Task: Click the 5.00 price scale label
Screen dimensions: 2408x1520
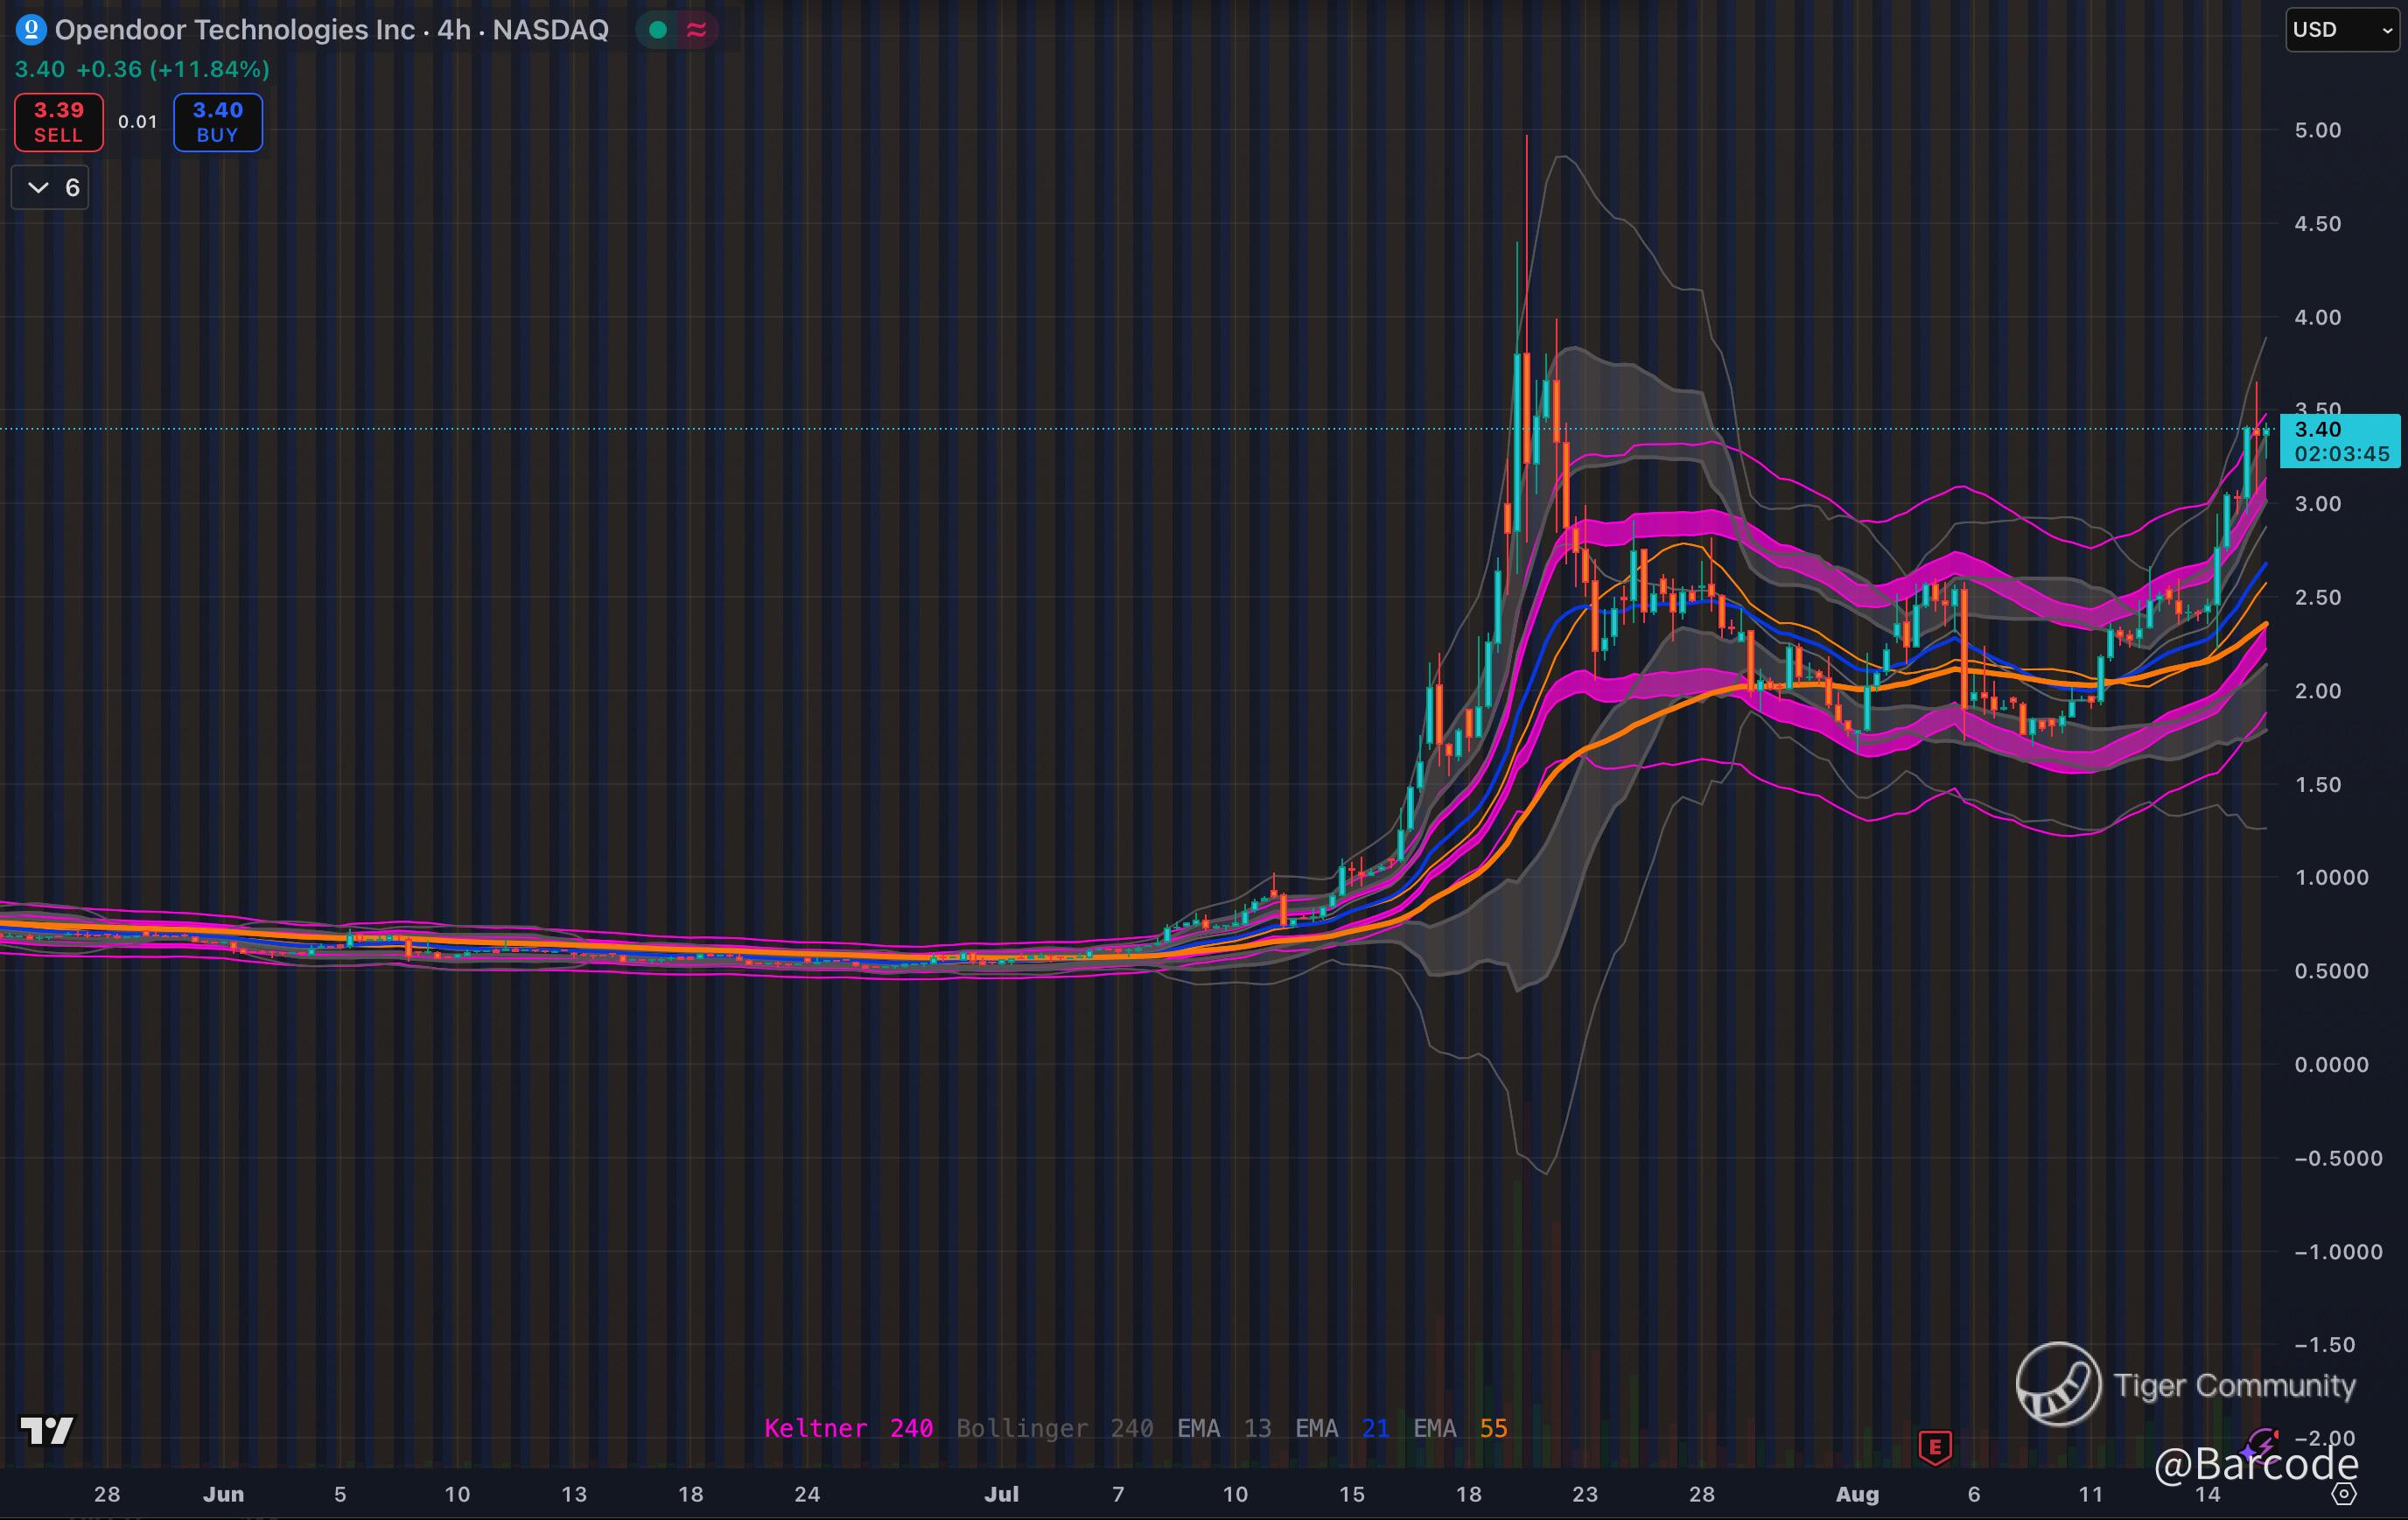Action: click(2317, 130)
